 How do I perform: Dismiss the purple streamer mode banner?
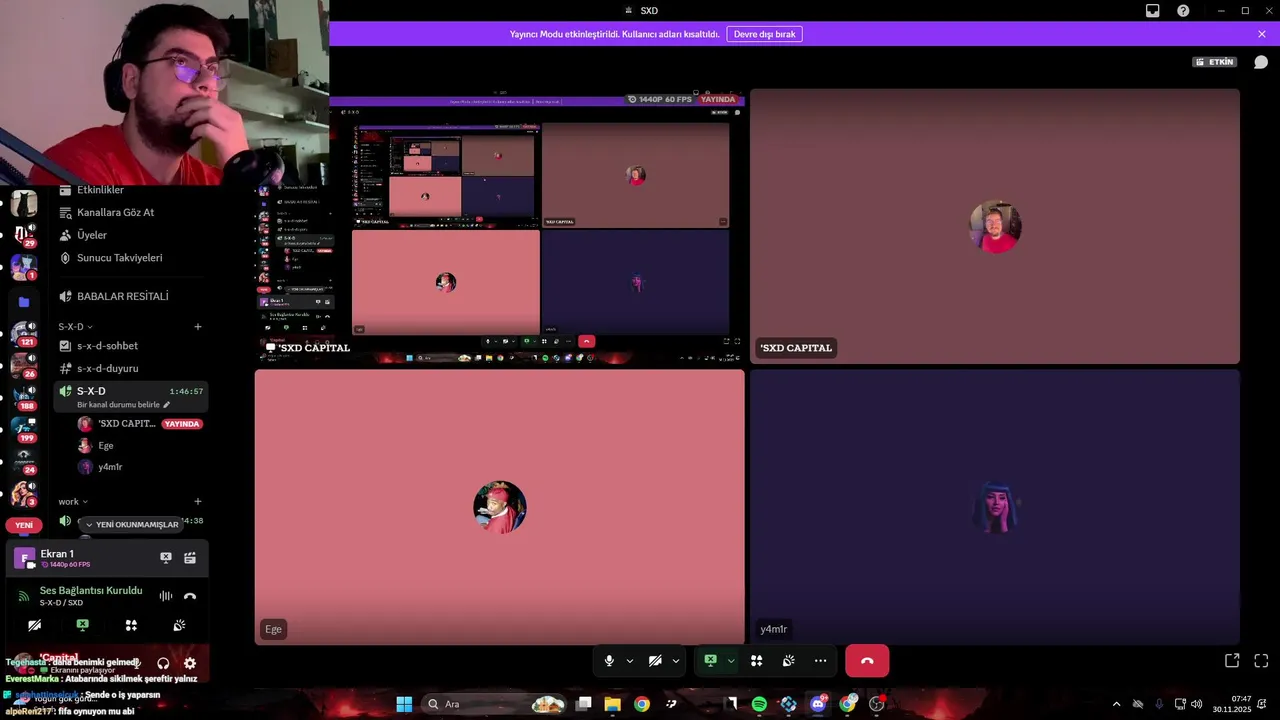click(x=1262, y=34)
